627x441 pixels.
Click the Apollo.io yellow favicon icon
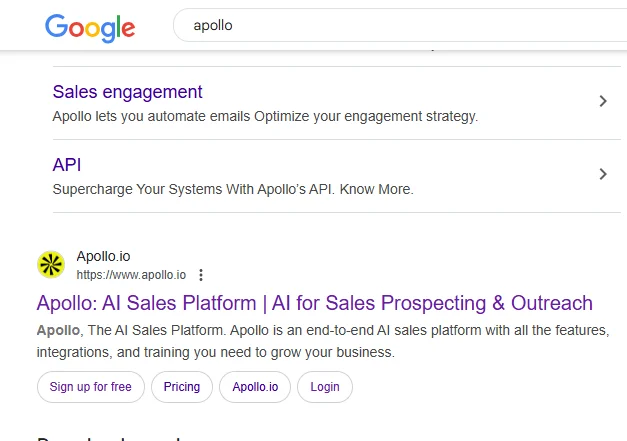(x=51, y=265)
